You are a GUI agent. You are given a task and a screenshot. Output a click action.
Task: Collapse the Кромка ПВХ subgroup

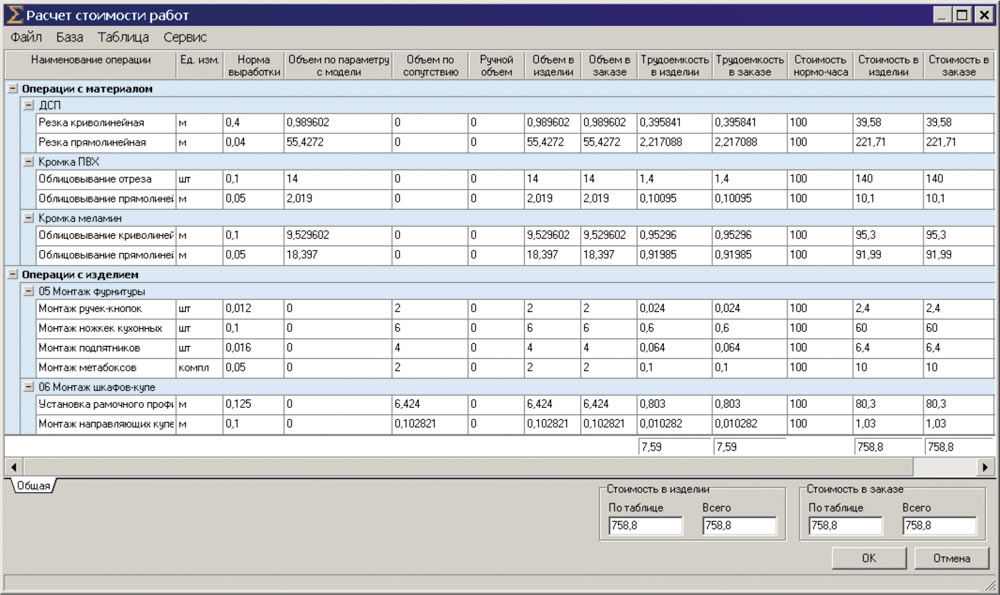[29, 162]
